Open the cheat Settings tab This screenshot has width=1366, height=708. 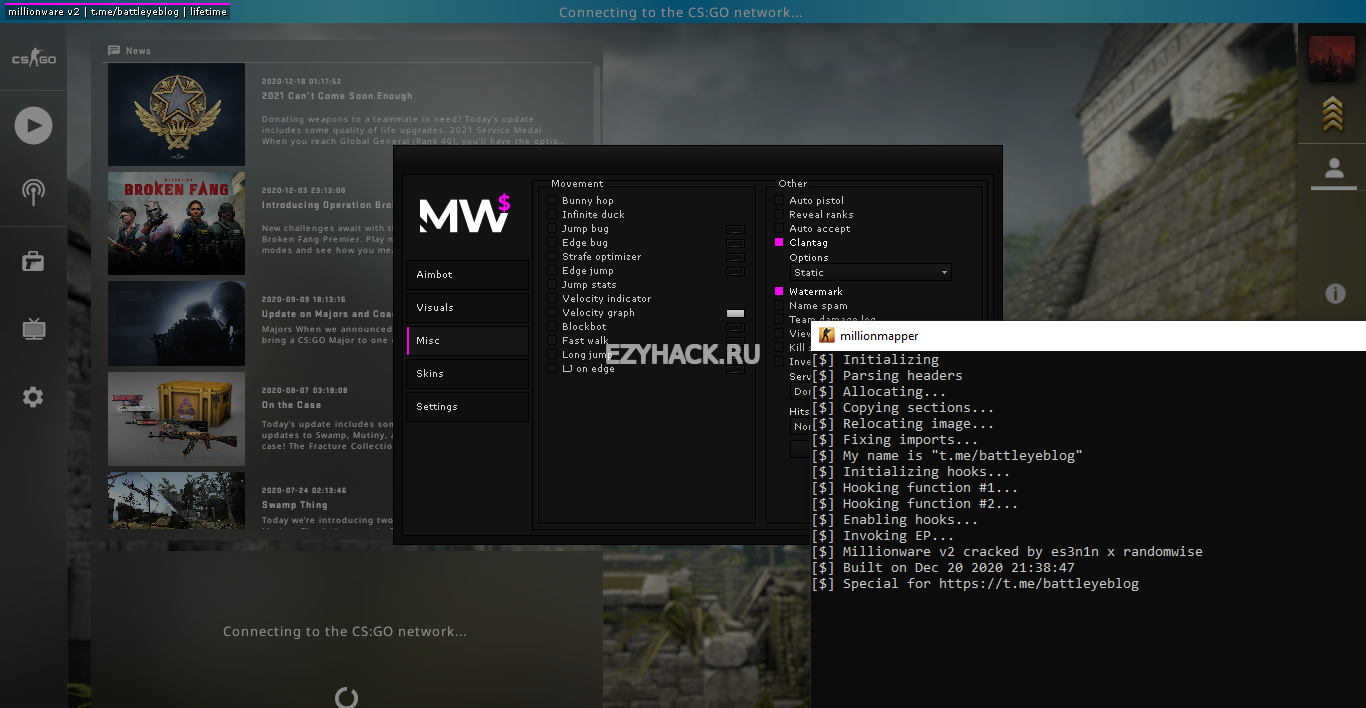point(467,407)
